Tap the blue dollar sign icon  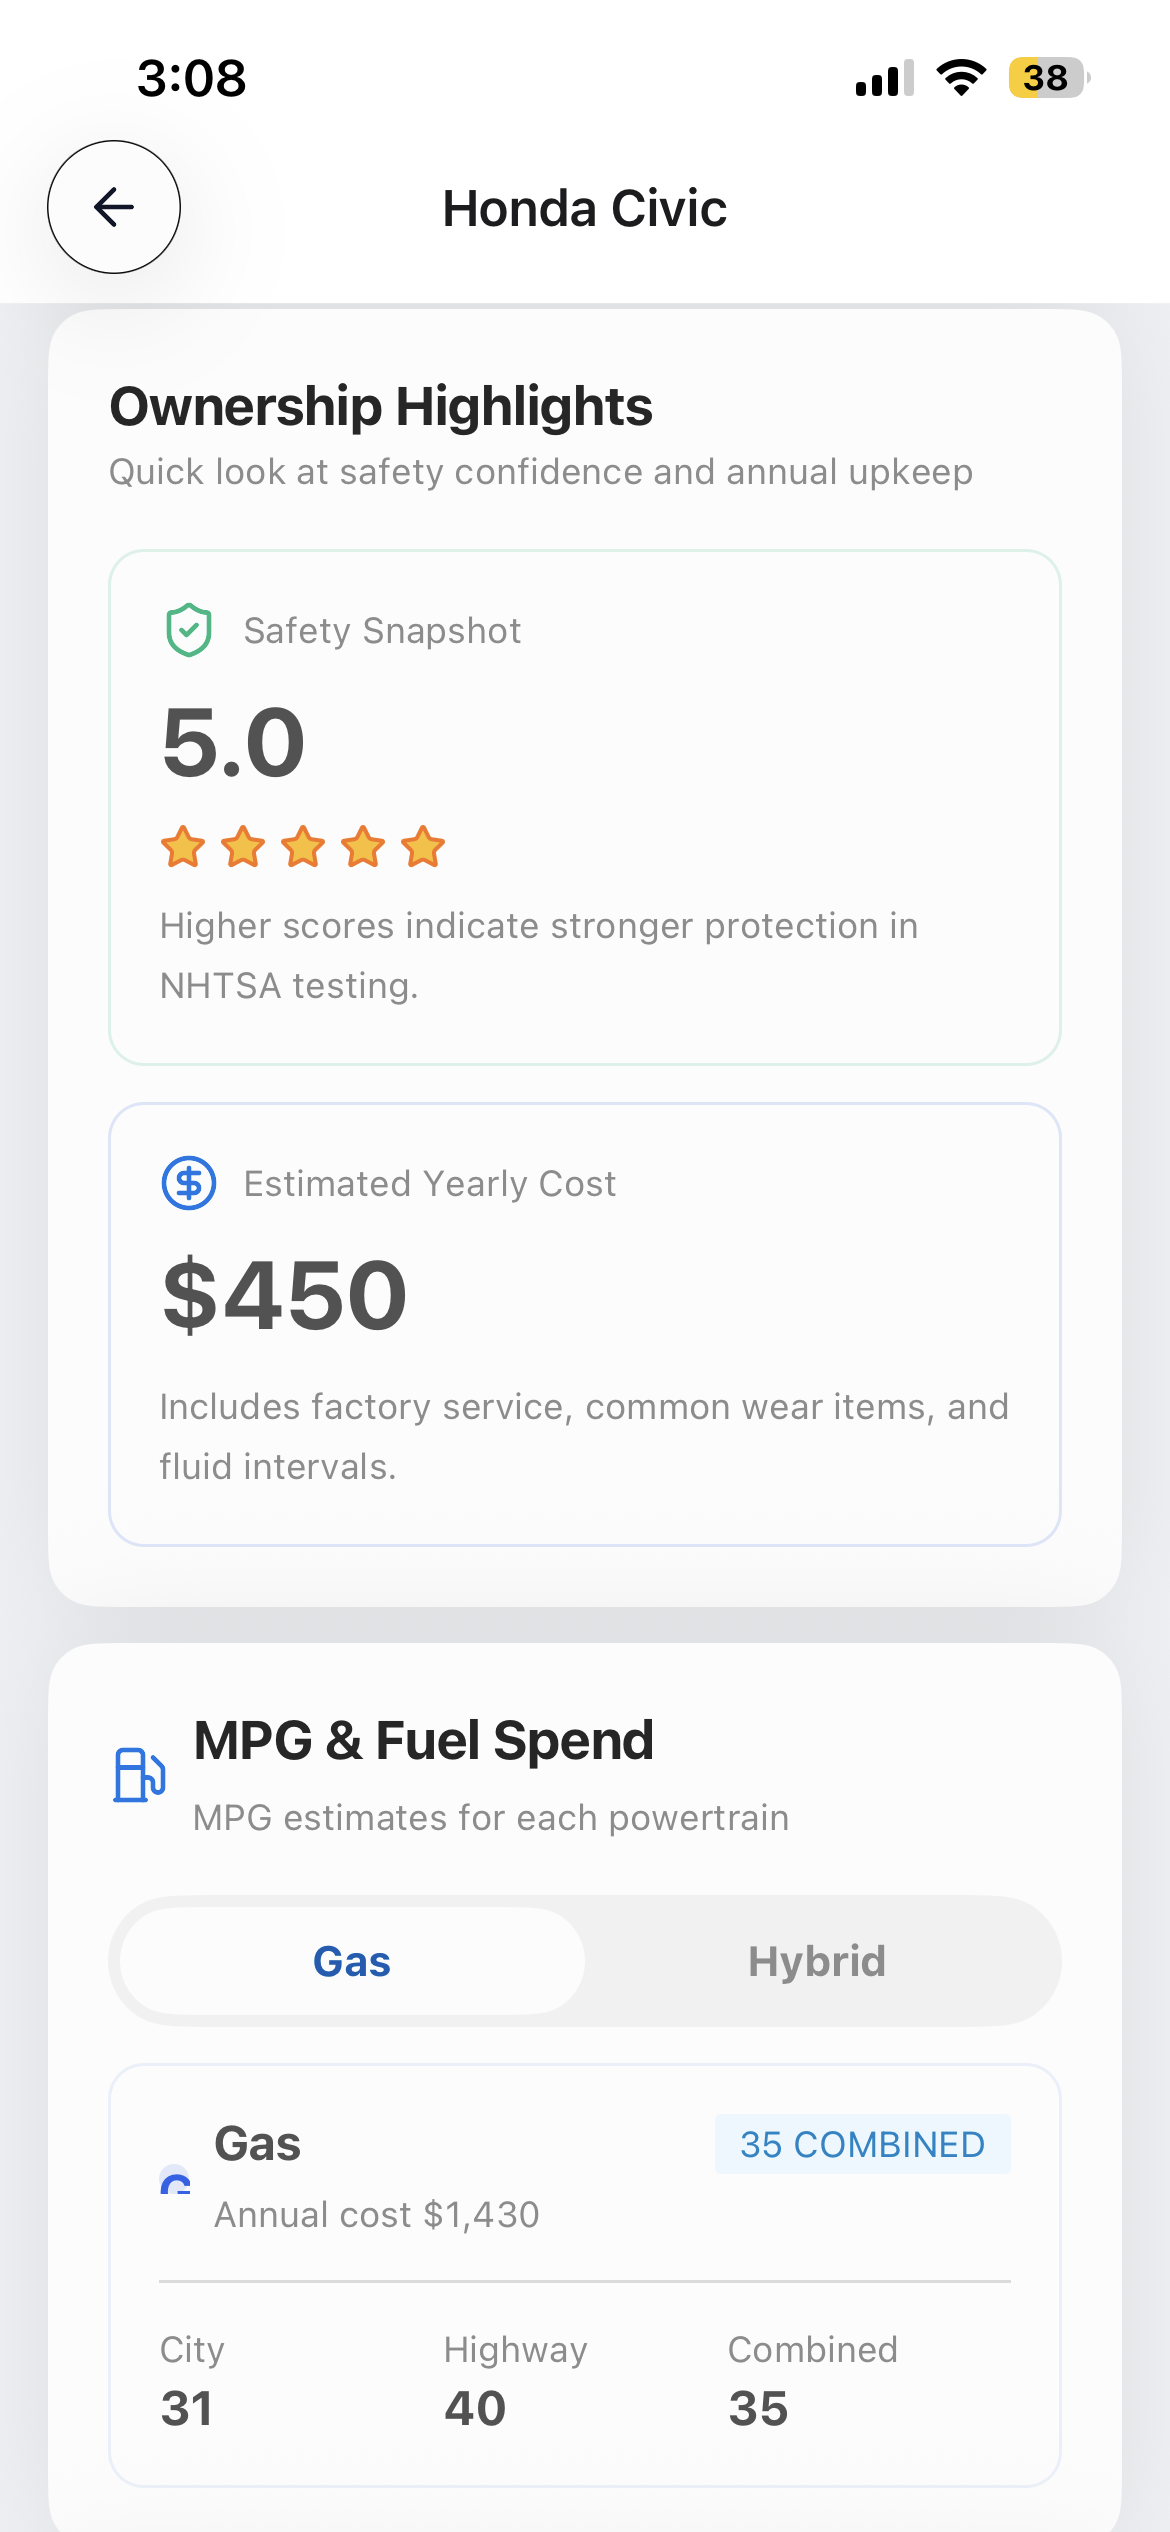click(x=188, y=1183)
